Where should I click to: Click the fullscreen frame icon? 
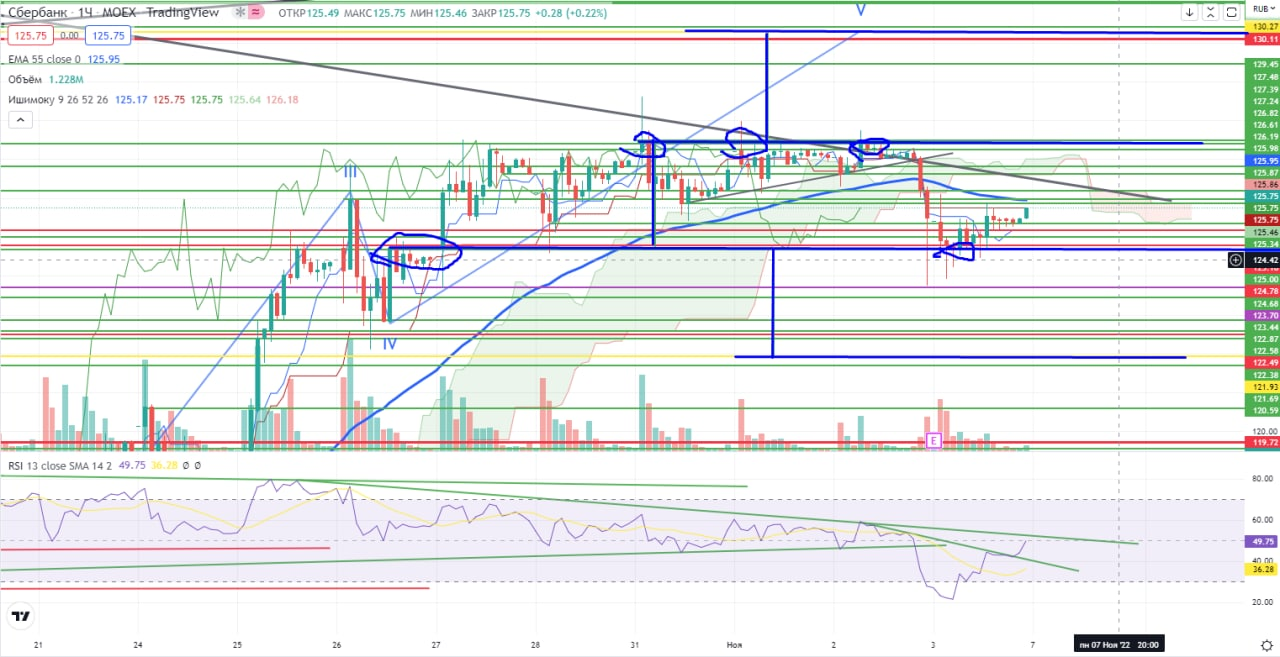tap(1232, 13)
